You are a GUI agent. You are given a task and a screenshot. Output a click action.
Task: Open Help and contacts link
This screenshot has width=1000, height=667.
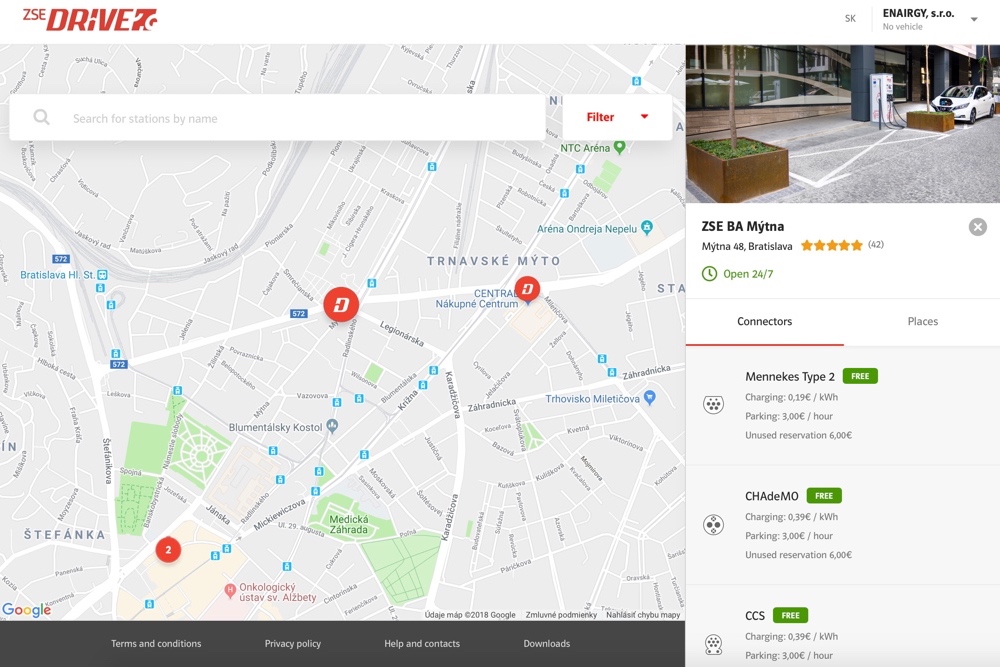tap(422, 643)
